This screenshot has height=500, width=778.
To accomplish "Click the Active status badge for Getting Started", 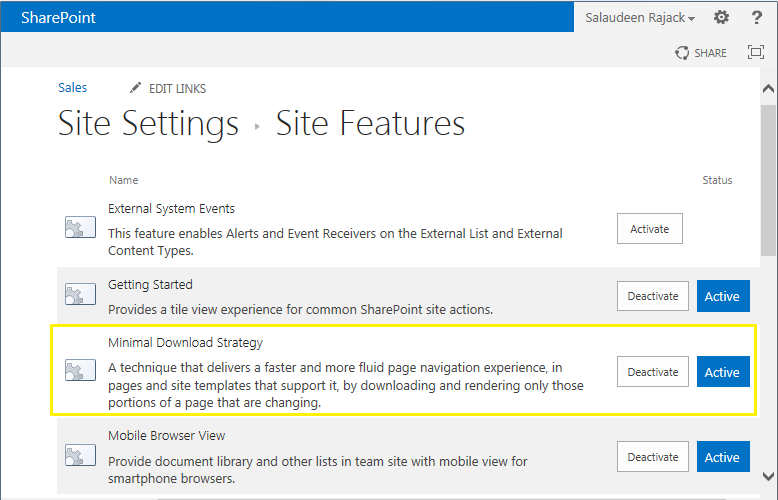I will (722, 296).
